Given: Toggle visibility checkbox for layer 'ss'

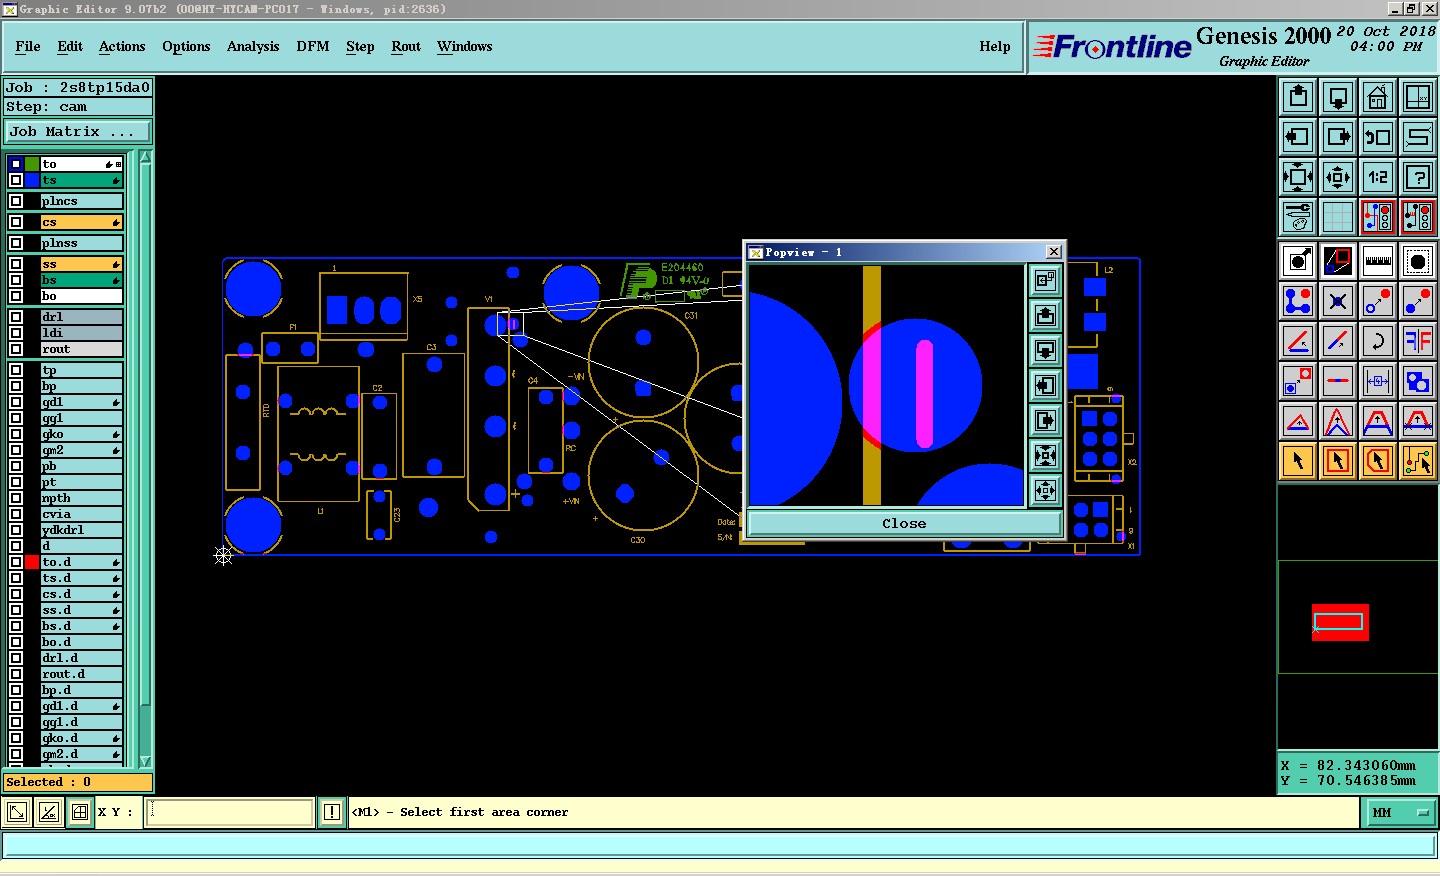Looking at the screenshot, I should click(x=16, y=264).
